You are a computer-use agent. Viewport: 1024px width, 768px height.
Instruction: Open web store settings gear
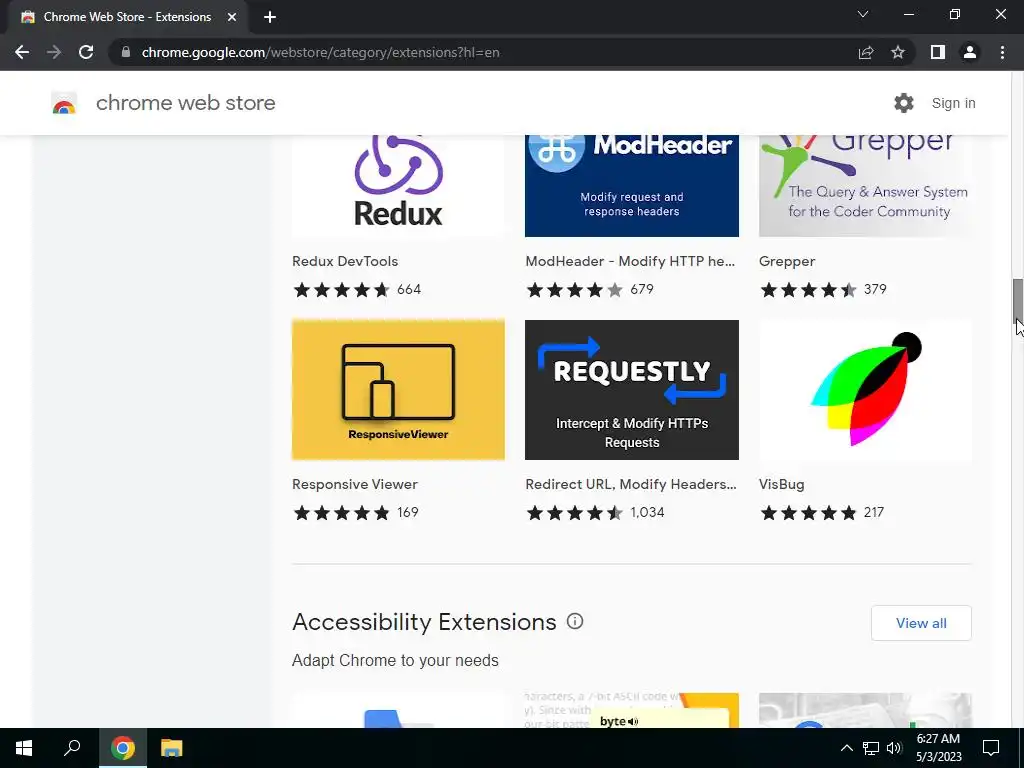[x=904, y=103]
